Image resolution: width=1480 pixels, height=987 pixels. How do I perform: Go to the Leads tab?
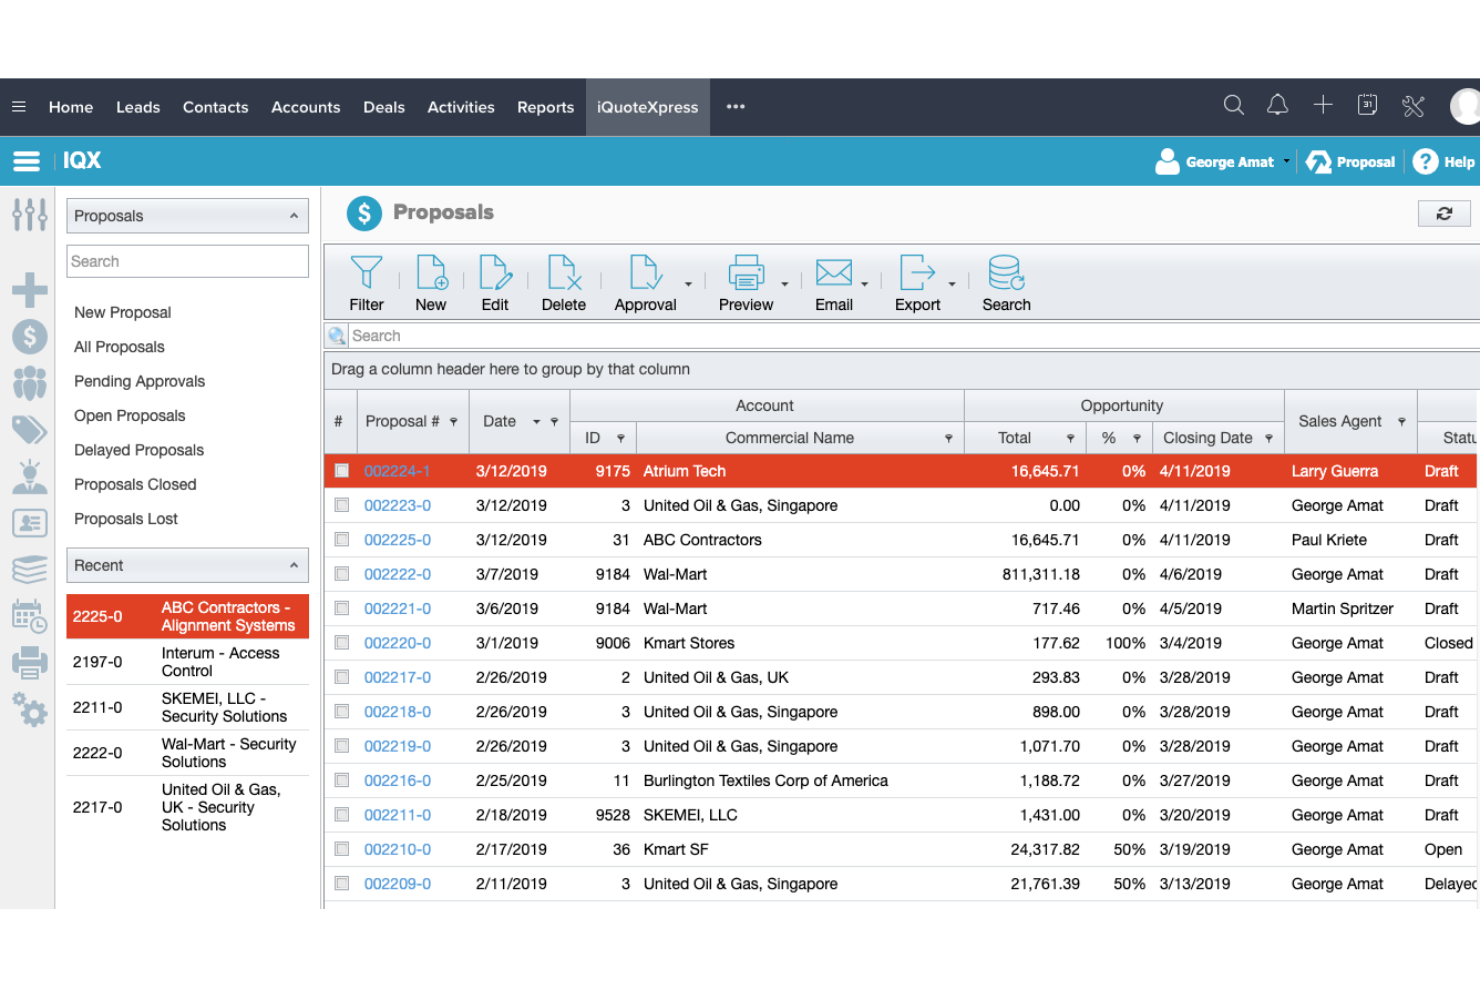pyautogui.click(x=138, y=107)
